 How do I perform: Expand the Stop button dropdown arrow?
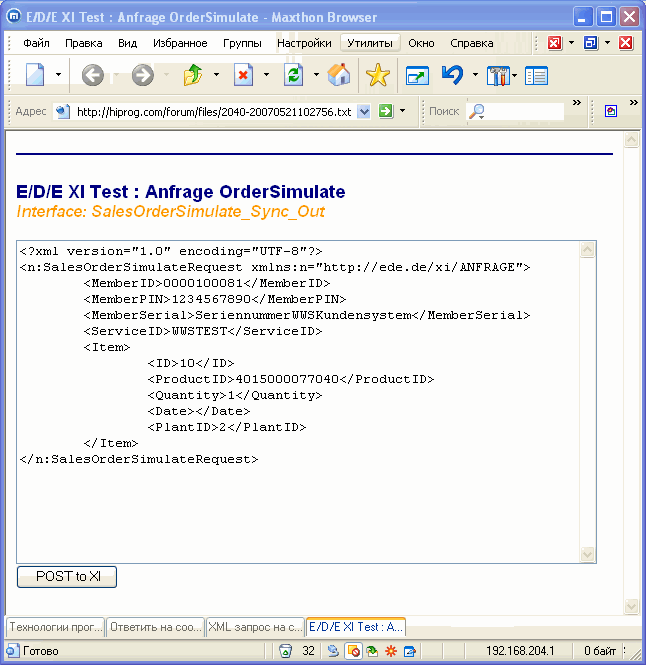pyautogui.click(x=266, y=75)
